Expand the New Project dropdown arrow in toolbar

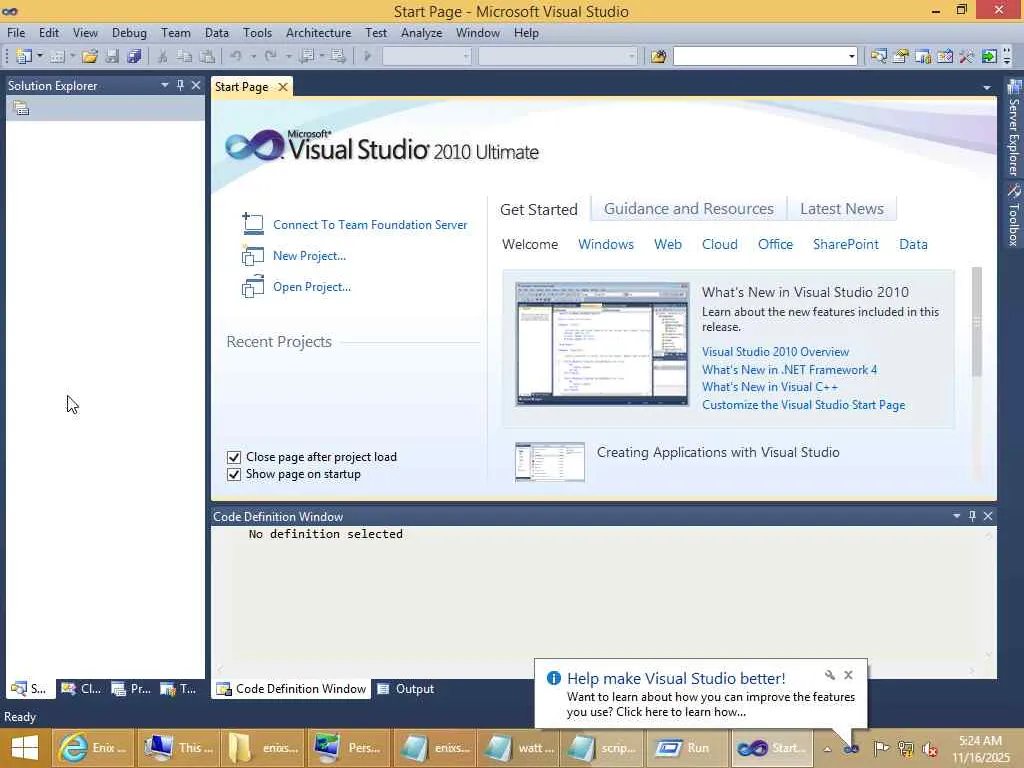tap(39, 56)
